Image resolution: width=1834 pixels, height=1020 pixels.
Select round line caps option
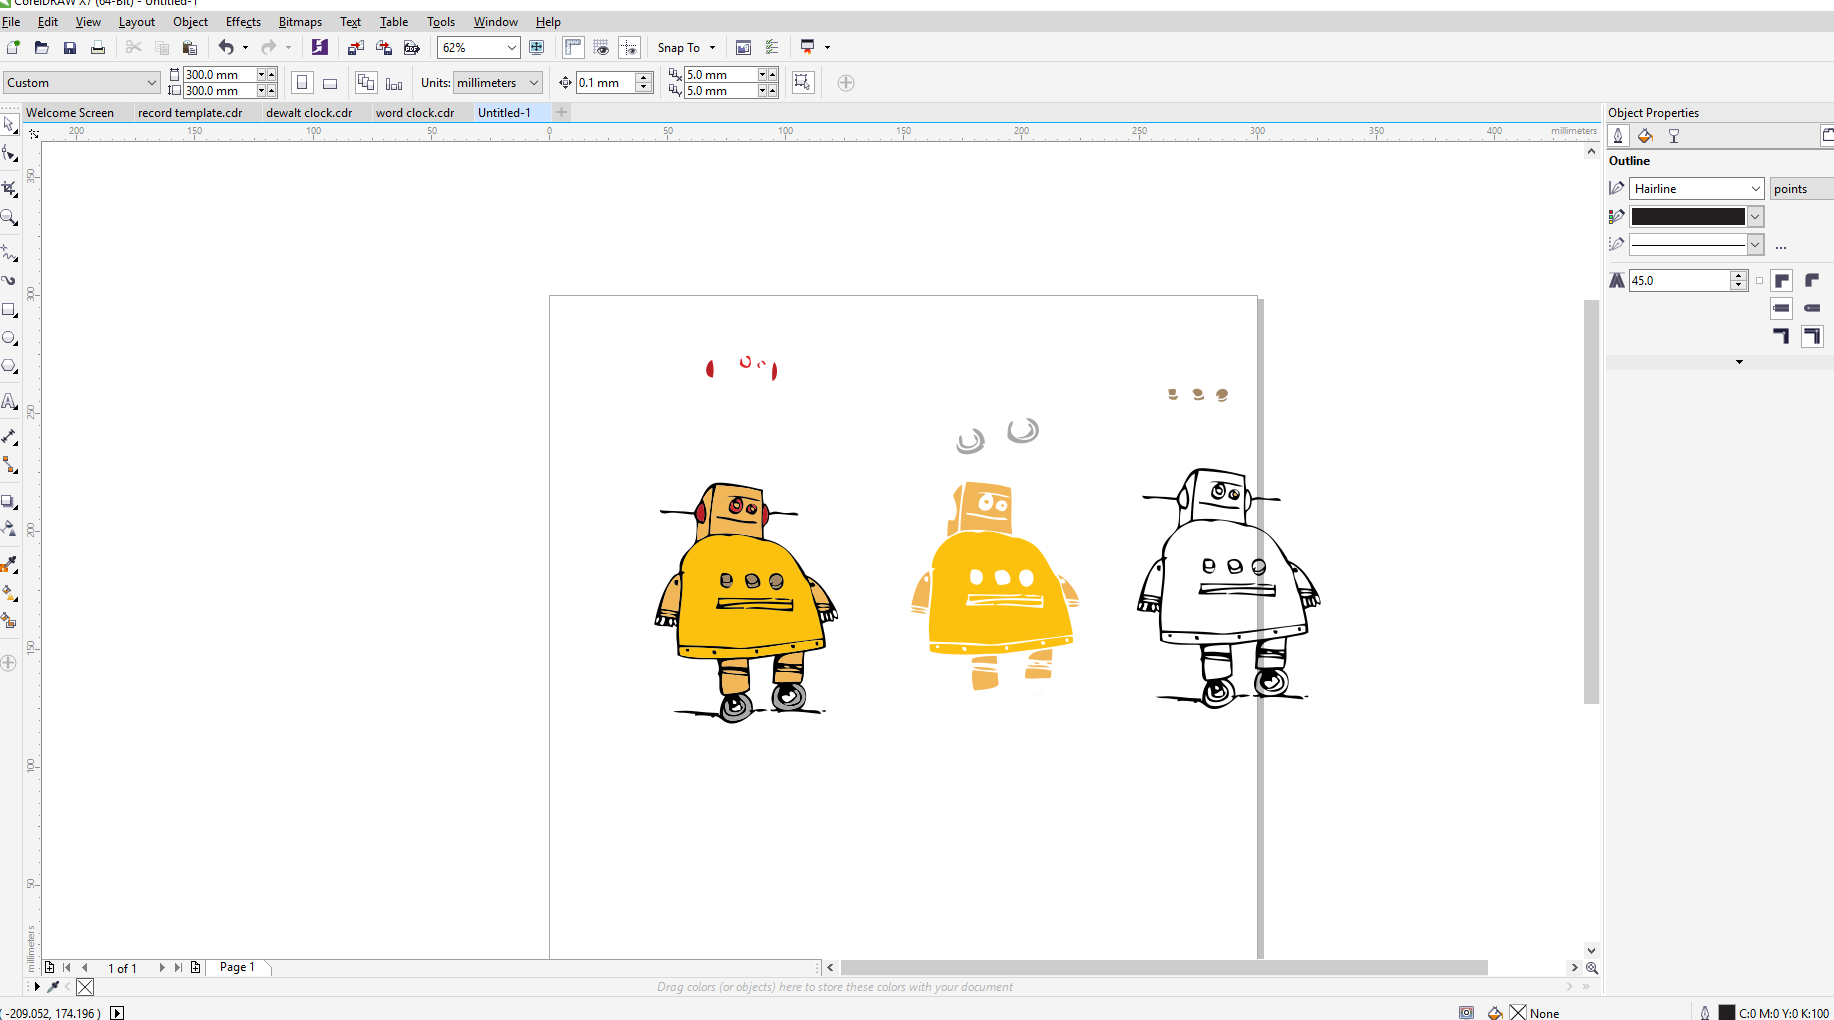coord(1811,308)
